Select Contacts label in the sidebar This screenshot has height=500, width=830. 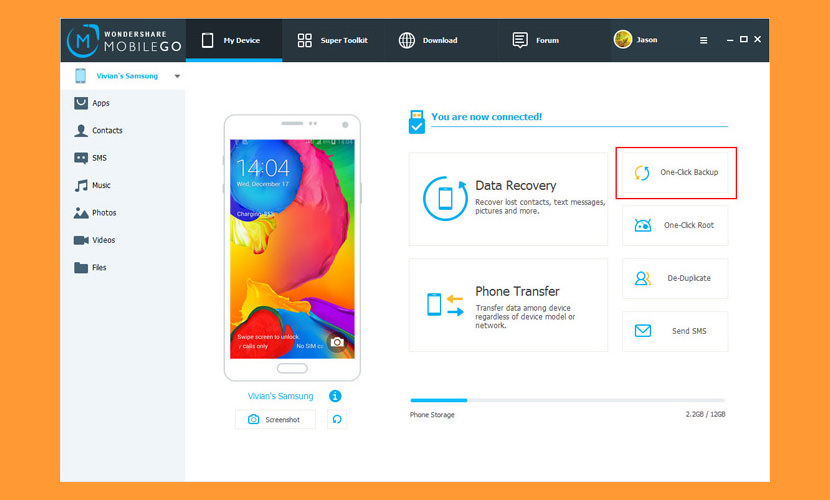pyautogui.click(x=107, y=130)
